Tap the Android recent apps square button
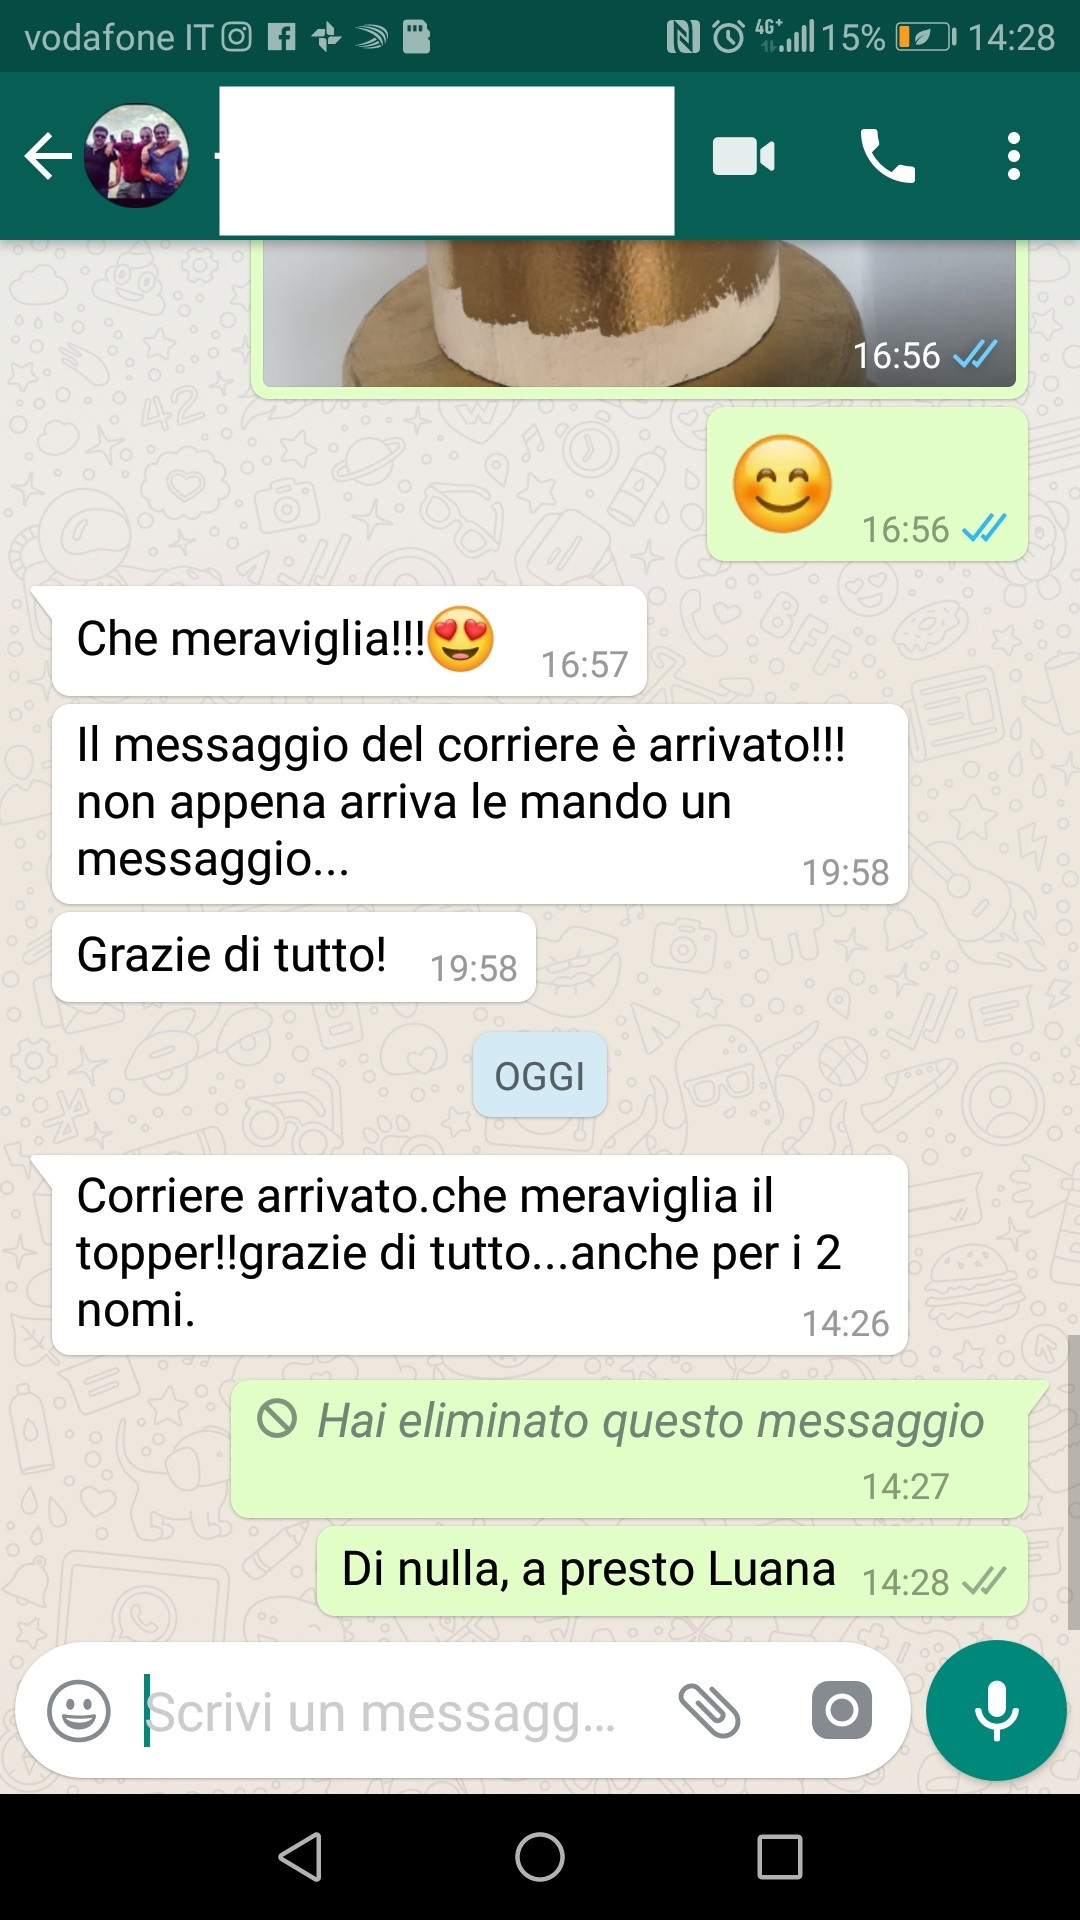This screenshot has height=1920, width=1080. (x=780, y=1857)
